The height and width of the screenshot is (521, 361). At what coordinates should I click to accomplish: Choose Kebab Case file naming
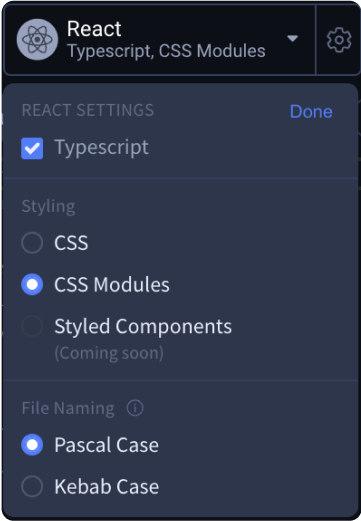(x=32, y=487)
